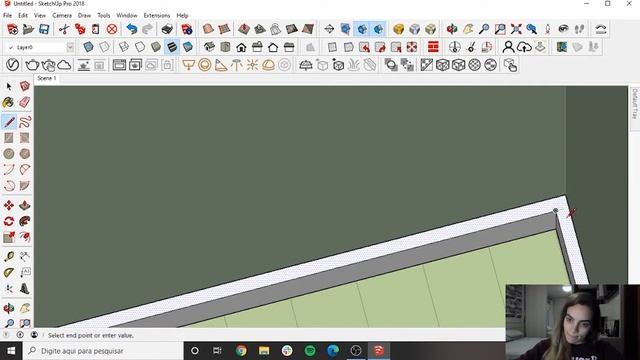Open the Help menu
Screen dimensions: 640x360
[182, 16]
